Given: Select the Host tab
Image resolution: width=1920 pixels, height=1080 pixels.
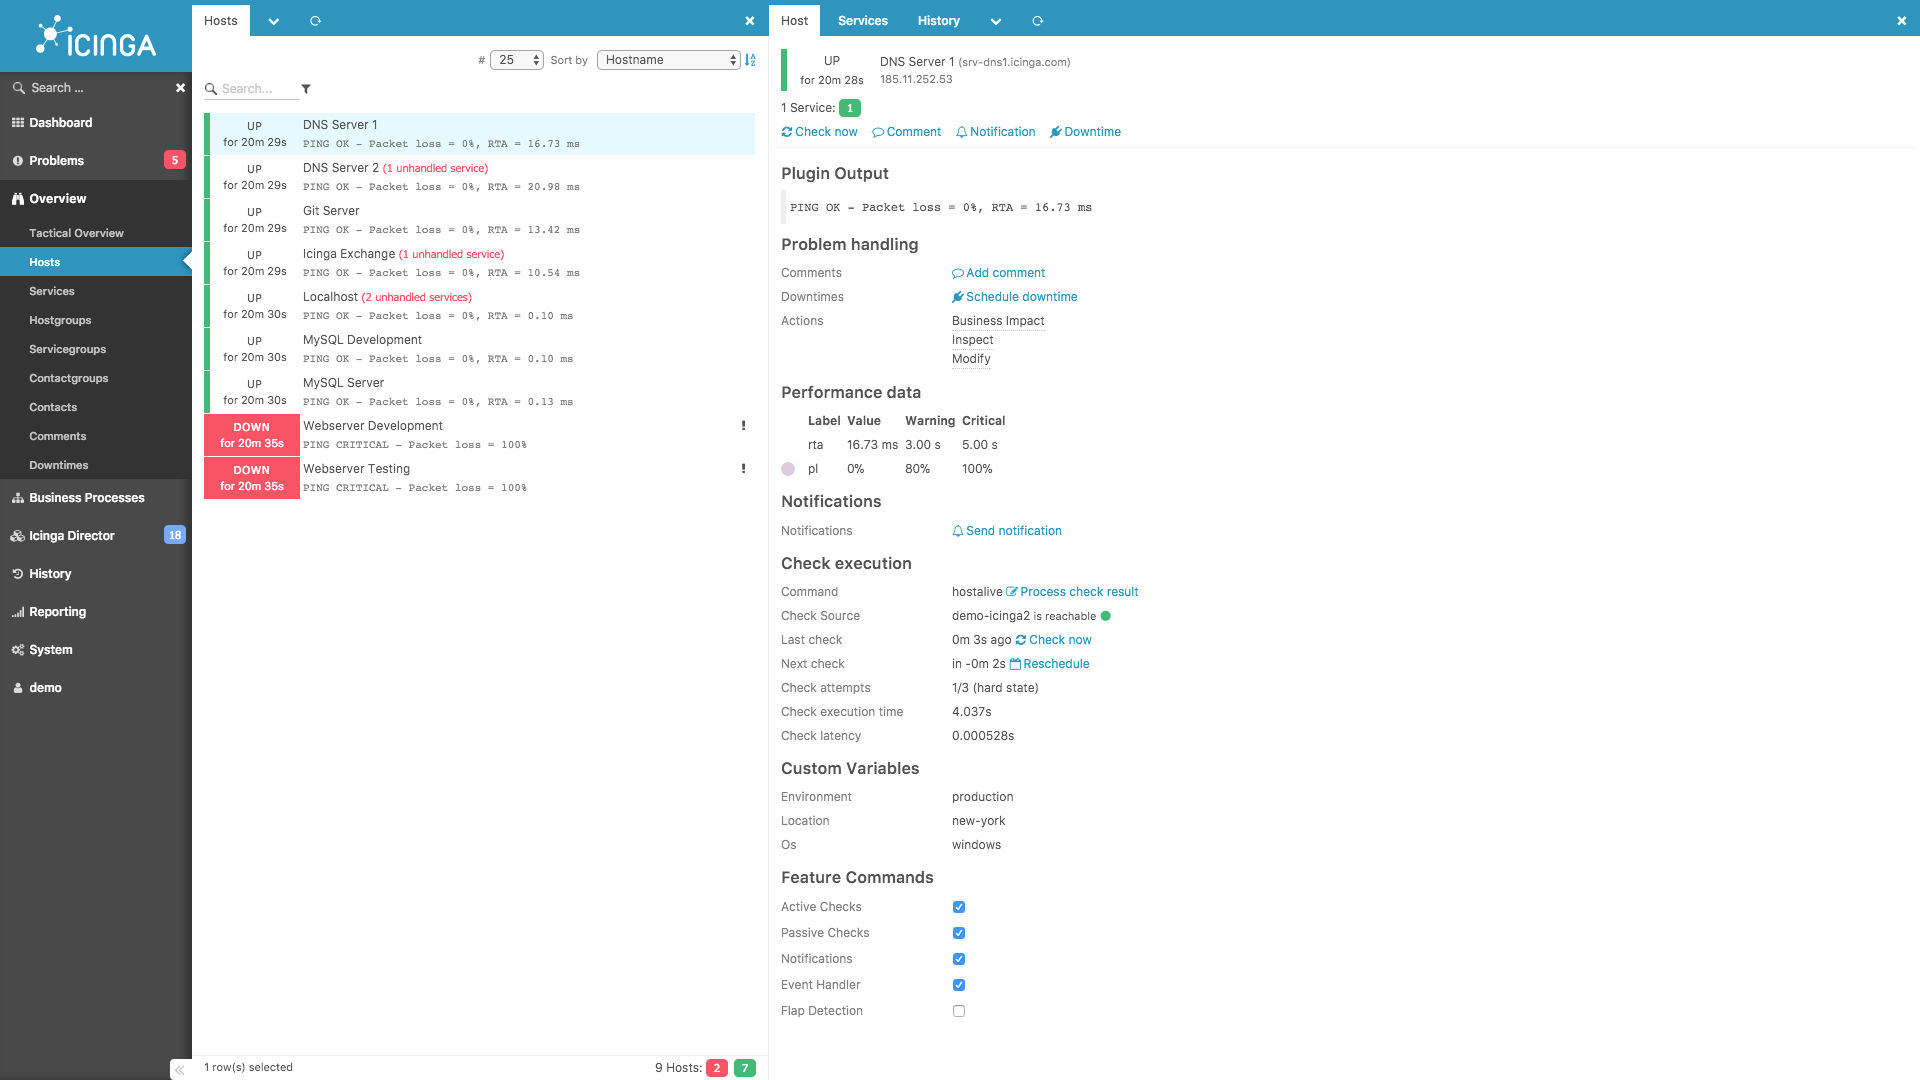Looking at the screenshot, I should 794,21.
